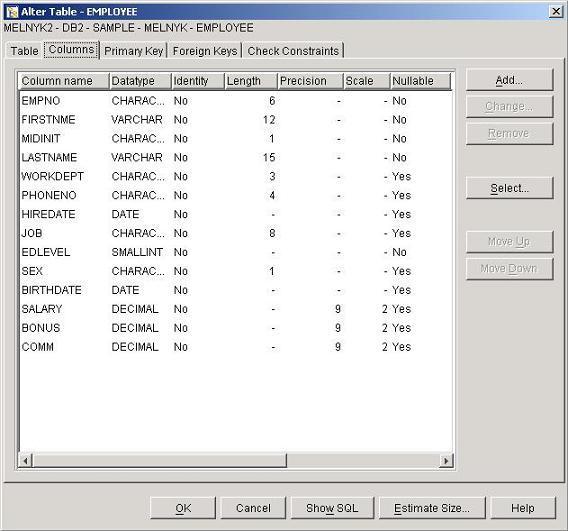Click the Datatype column header

coord(140,81)
